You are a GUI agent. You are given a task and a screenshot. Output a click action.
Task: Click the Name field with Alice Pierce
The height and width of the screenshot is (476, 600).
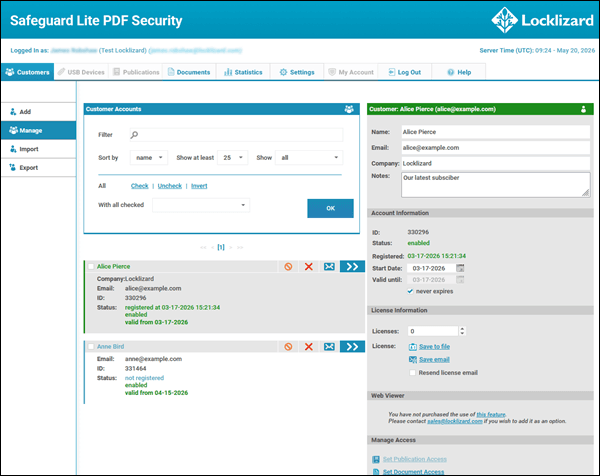(x=495, y=132)
